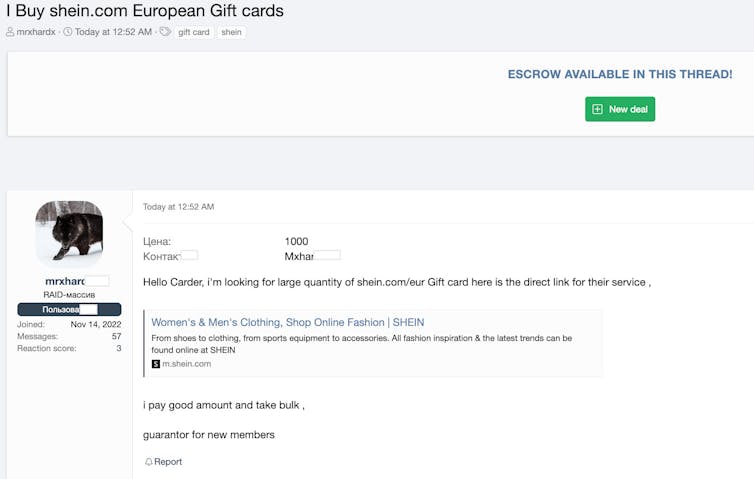754x479 pixels.
Task: Click the bell icon beside Report
Action: pos(149,462)
